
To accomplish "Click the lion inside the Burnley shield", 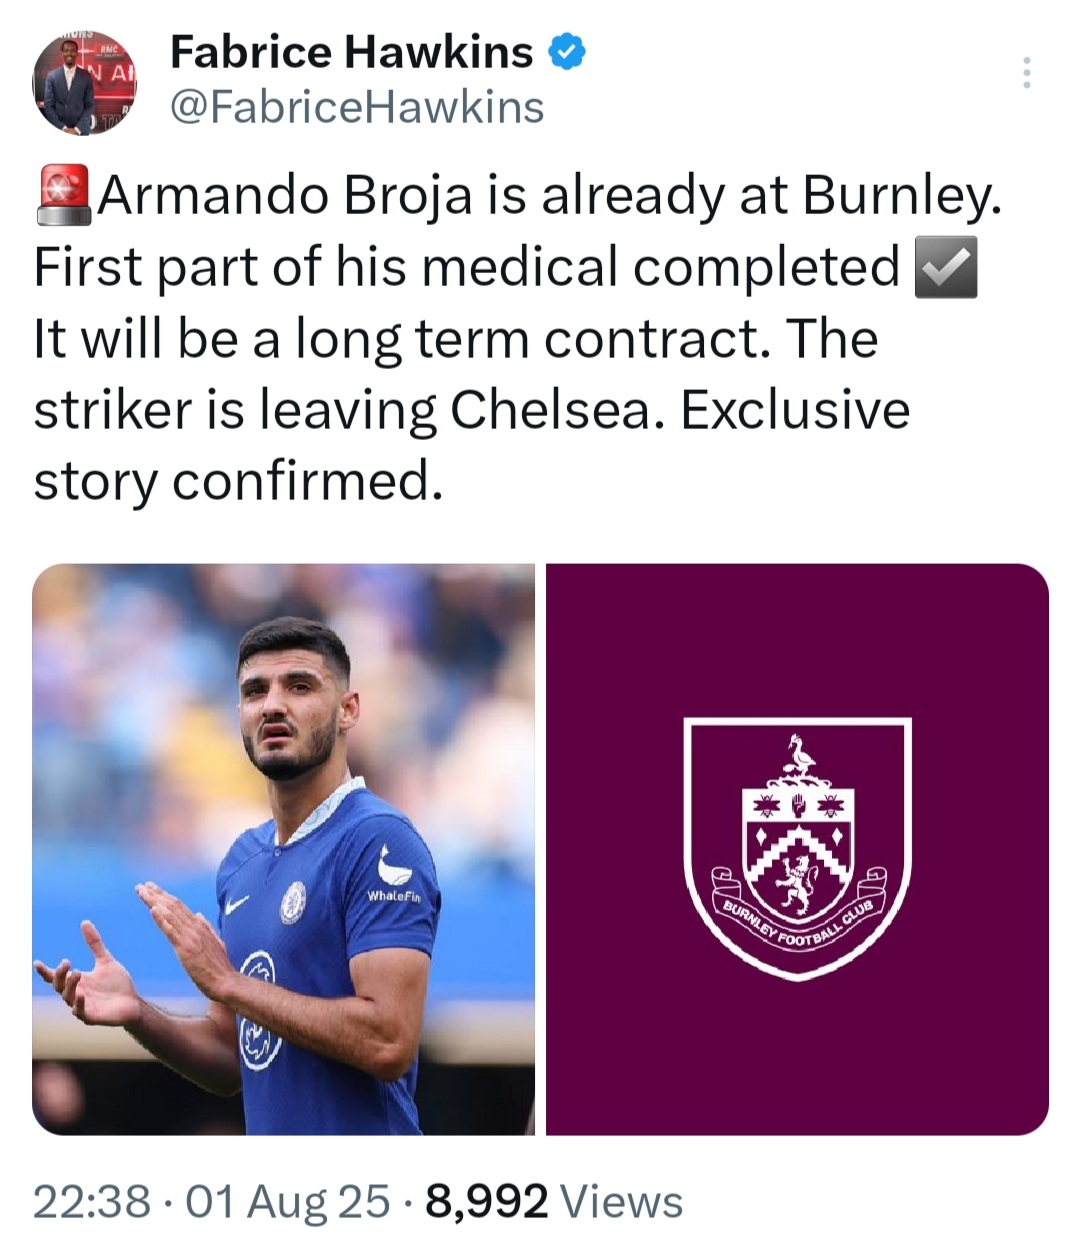I will [x=798, y=884].
